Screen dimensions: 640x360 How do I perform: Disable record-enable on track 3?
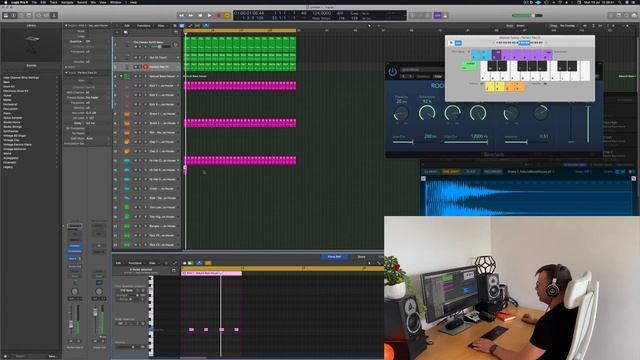[x=145, y=67]
